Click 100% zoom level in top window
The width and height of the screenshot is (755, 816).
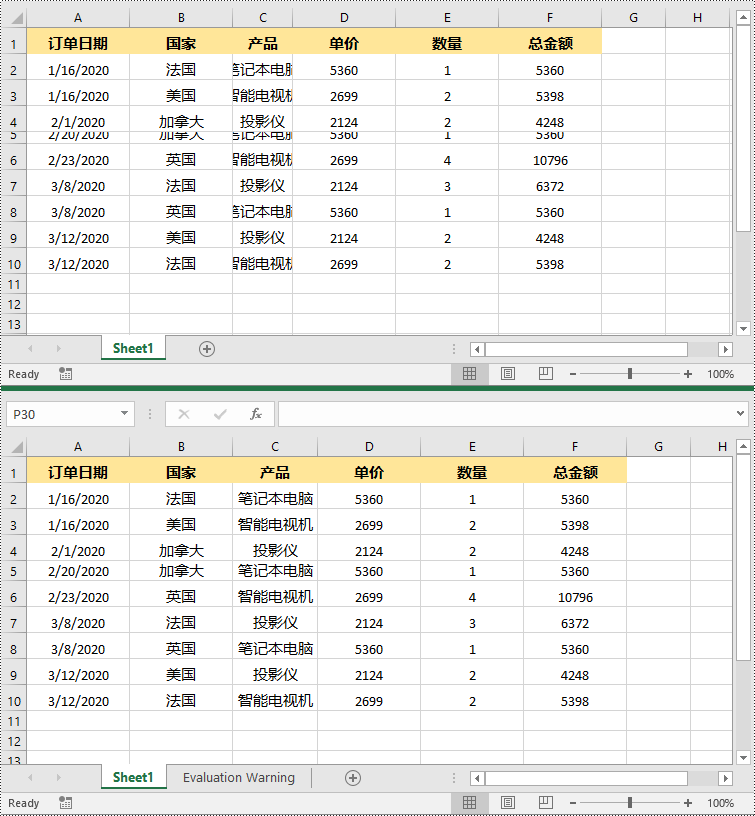721,374
